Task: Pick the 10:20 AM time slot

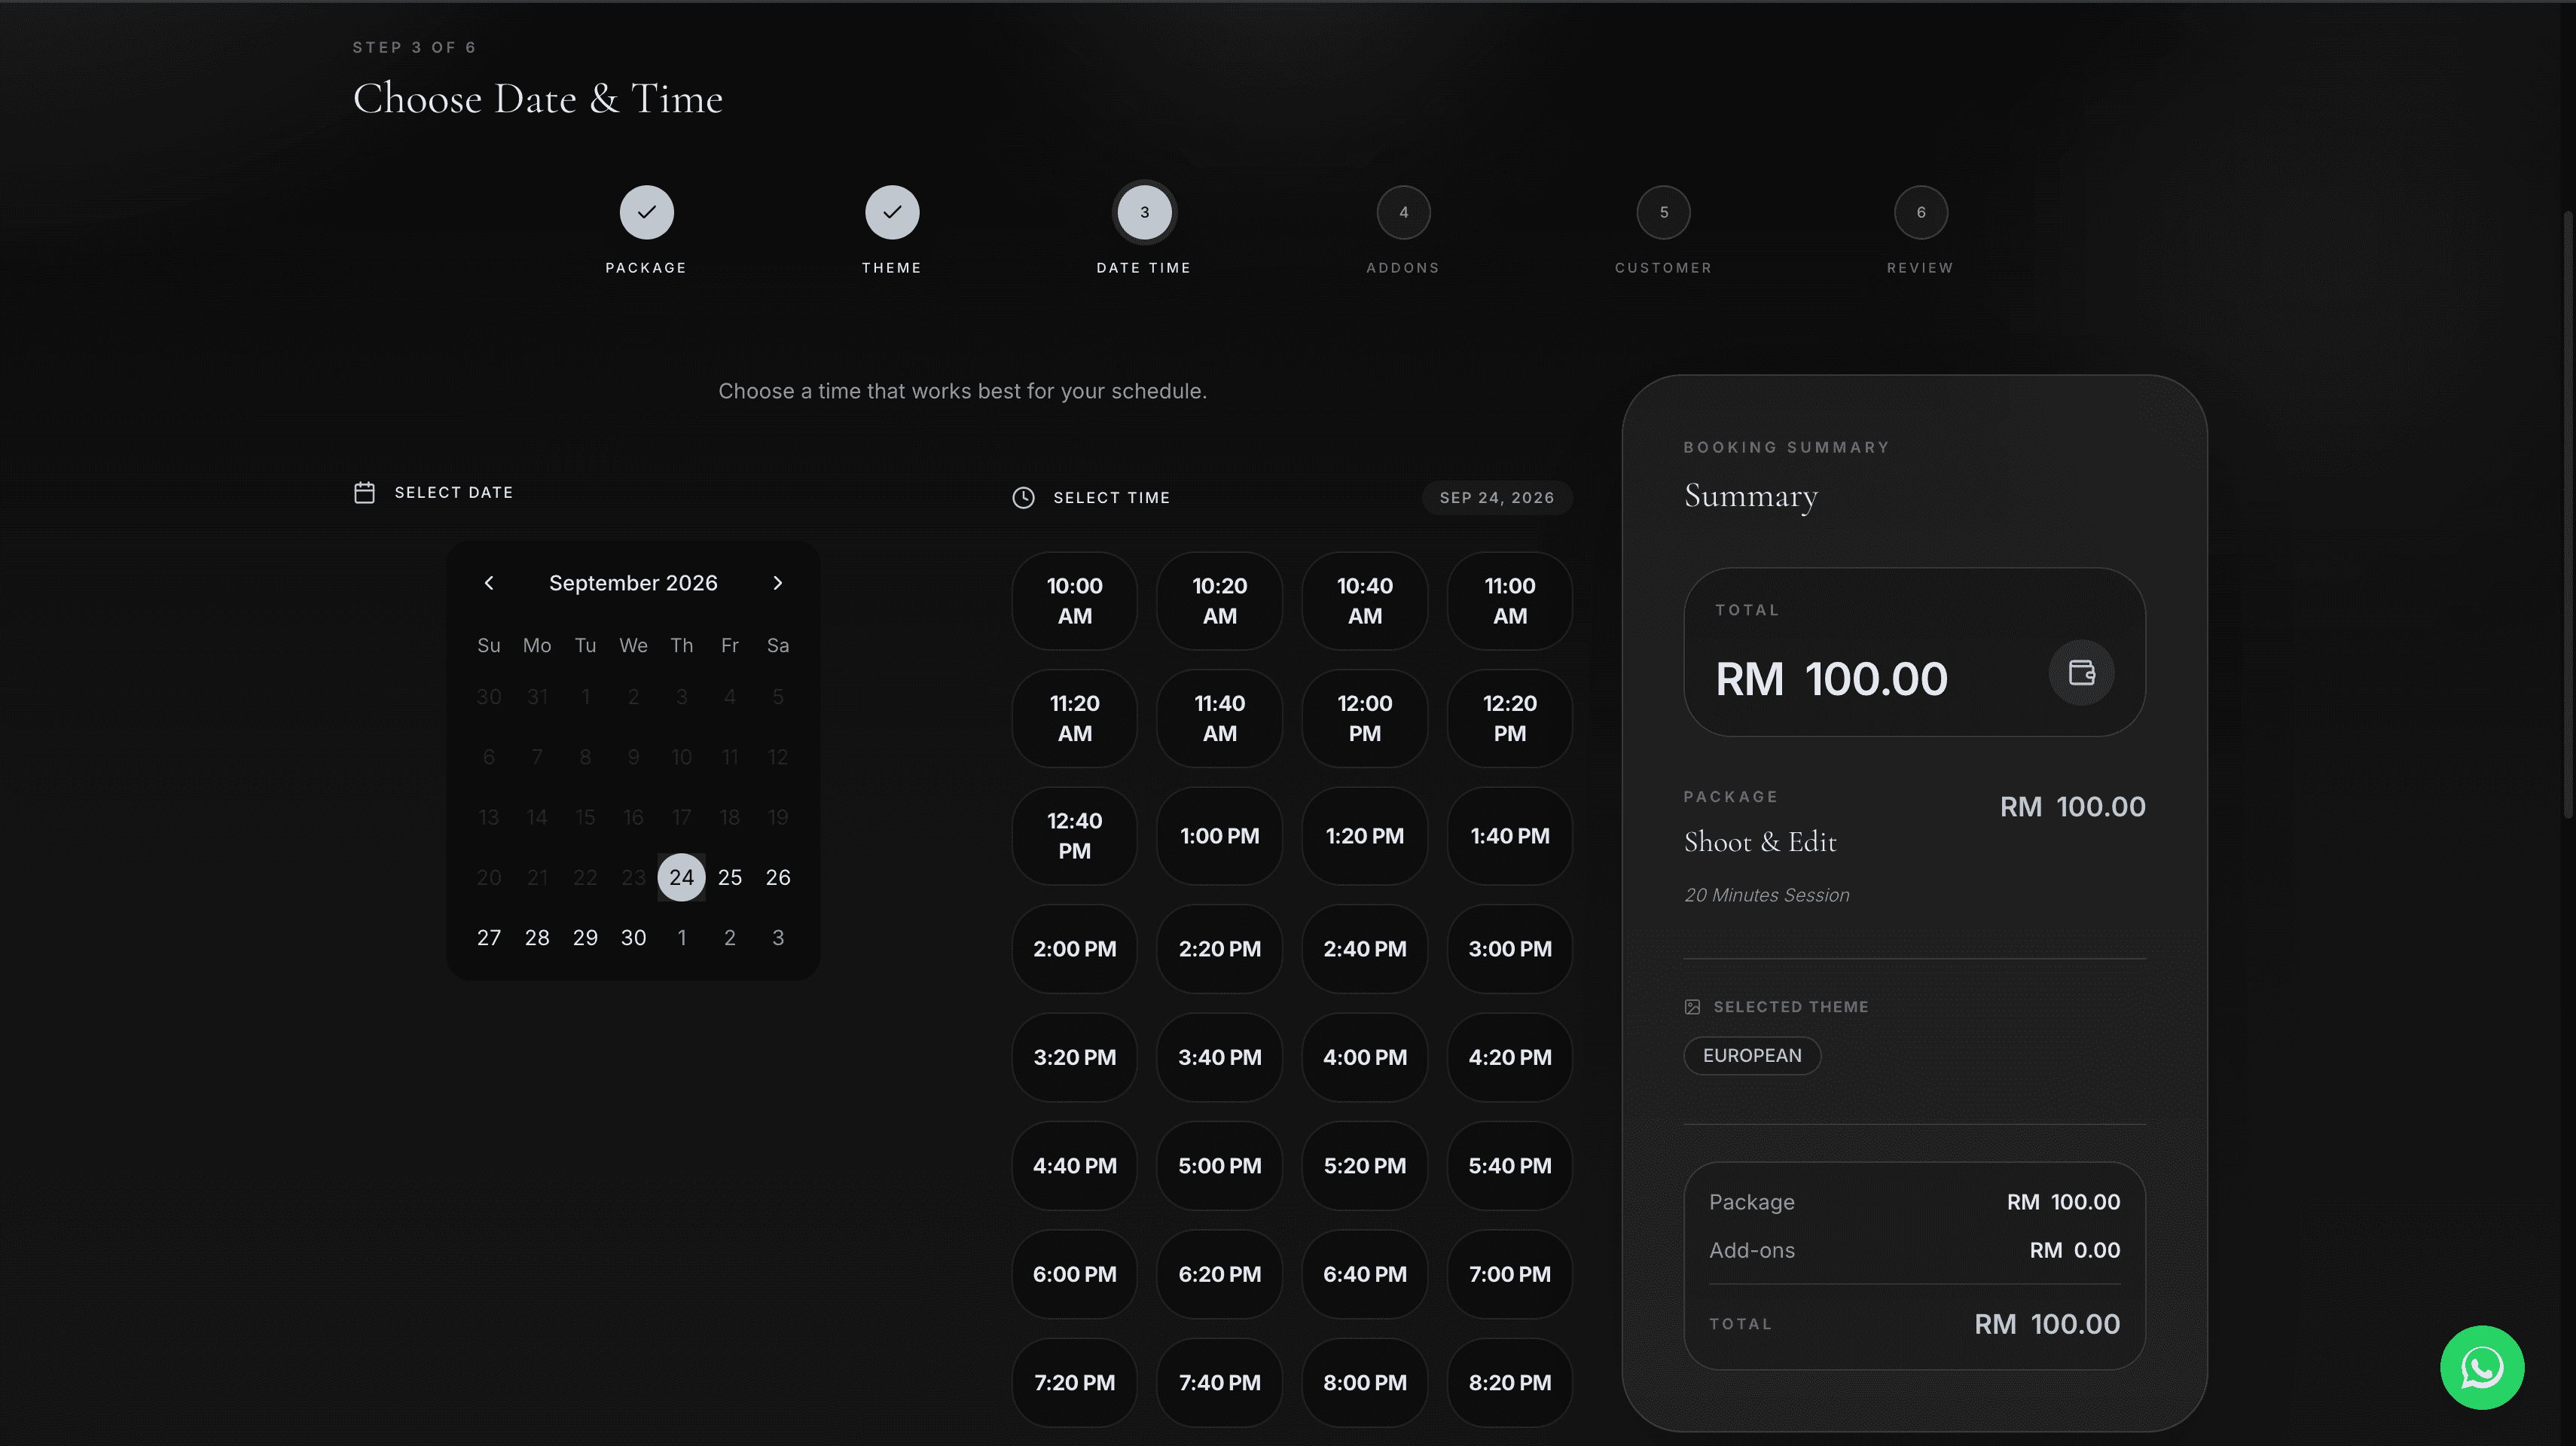Action: coord(1219,601)
